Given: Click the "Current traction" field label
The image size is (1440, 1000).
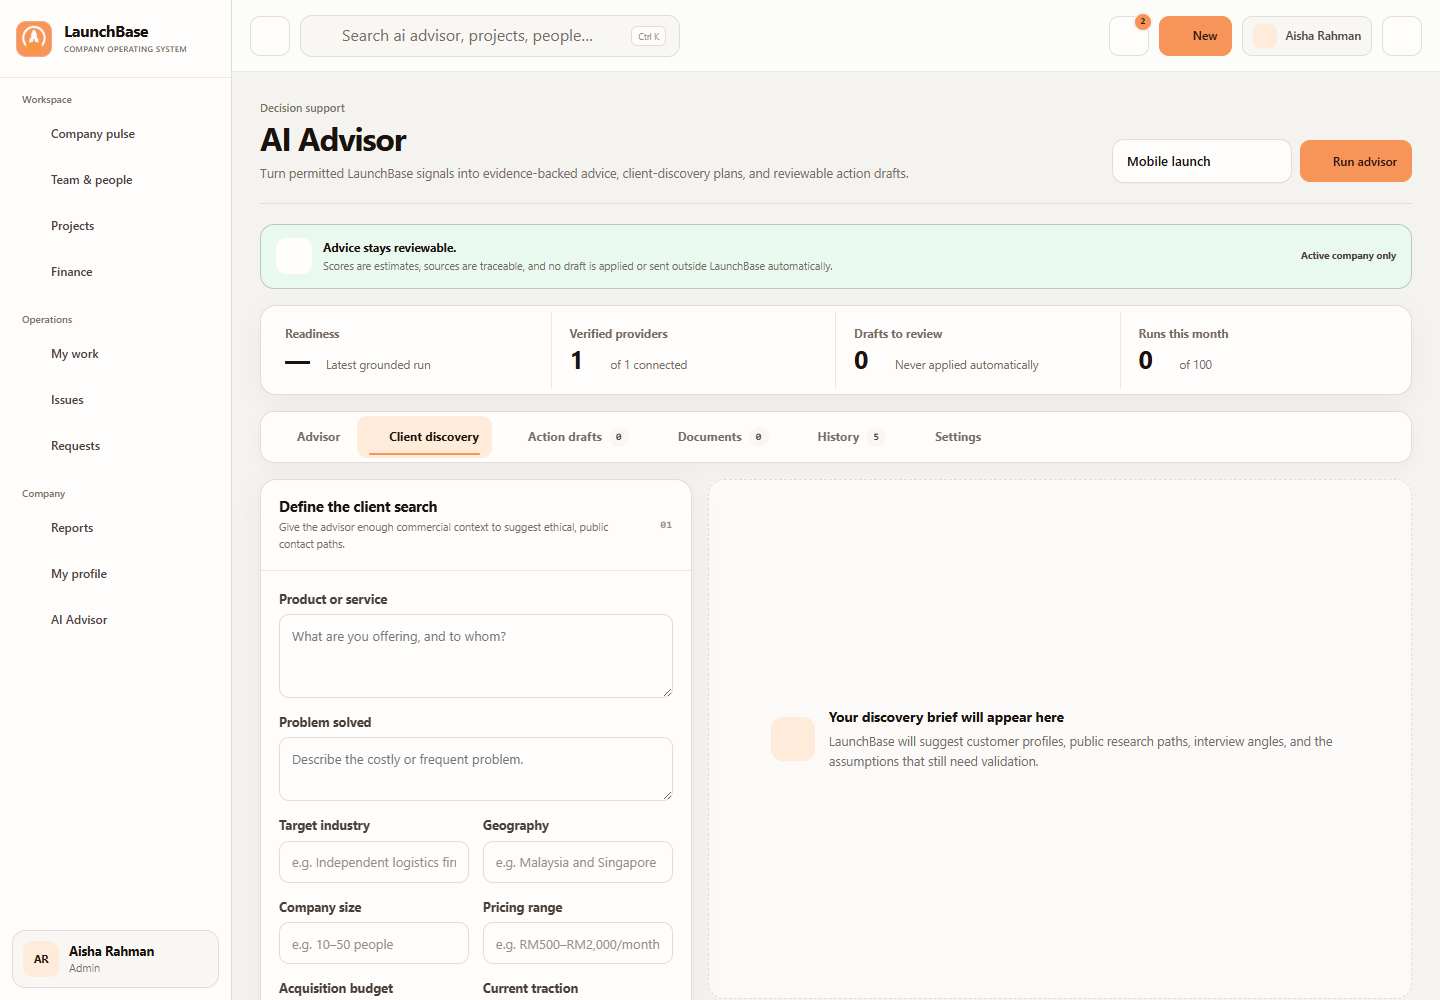Looking at the screenshot, I should click(530, 988).
